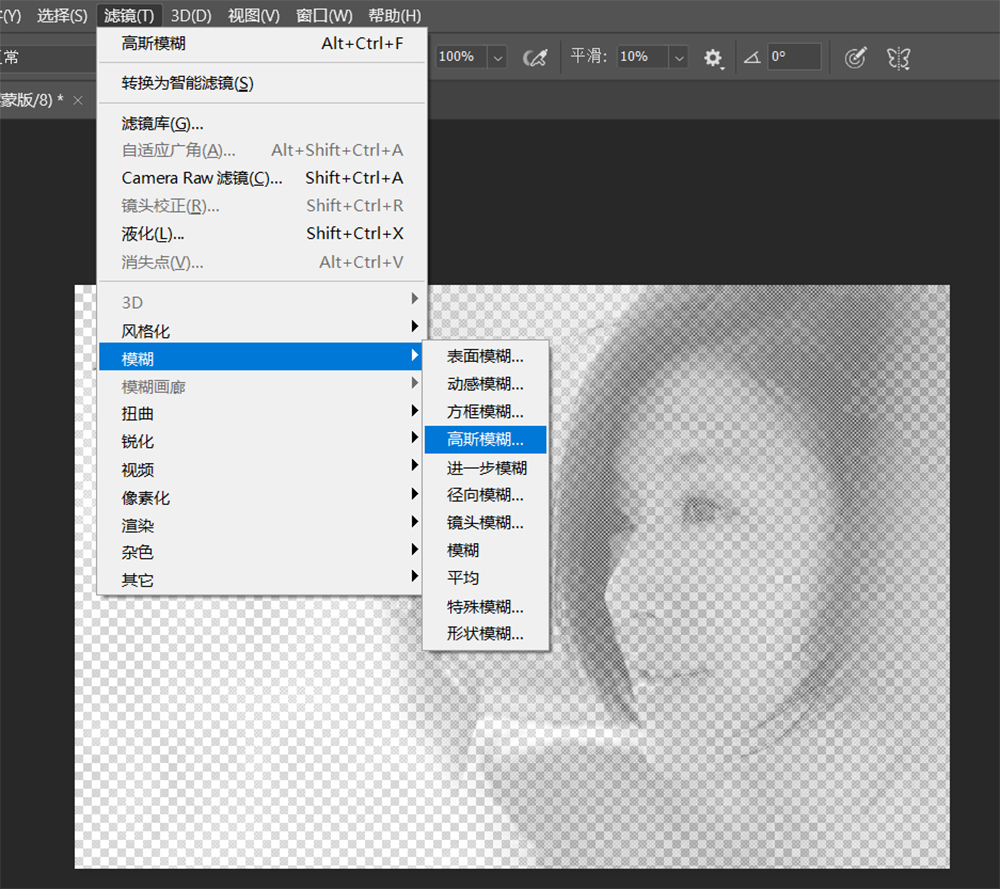The width and height of the screenshot is (1000, 889).
Task: Toggle tablet pressure controls opacity icon
Action: [x=535, y=57]
